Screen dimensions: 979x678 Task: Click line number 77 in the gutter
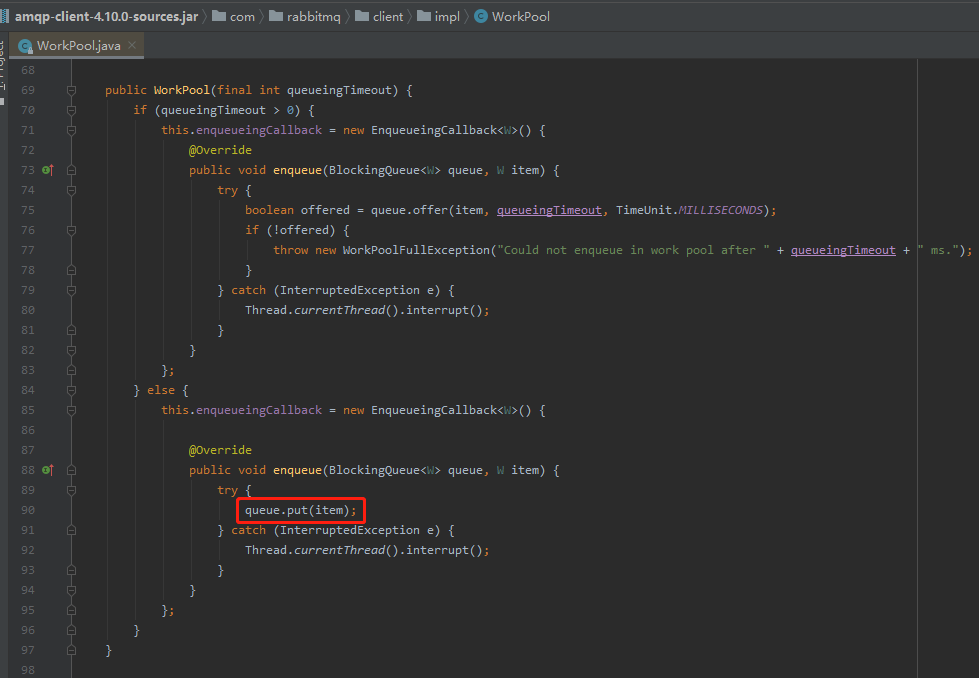28,250
